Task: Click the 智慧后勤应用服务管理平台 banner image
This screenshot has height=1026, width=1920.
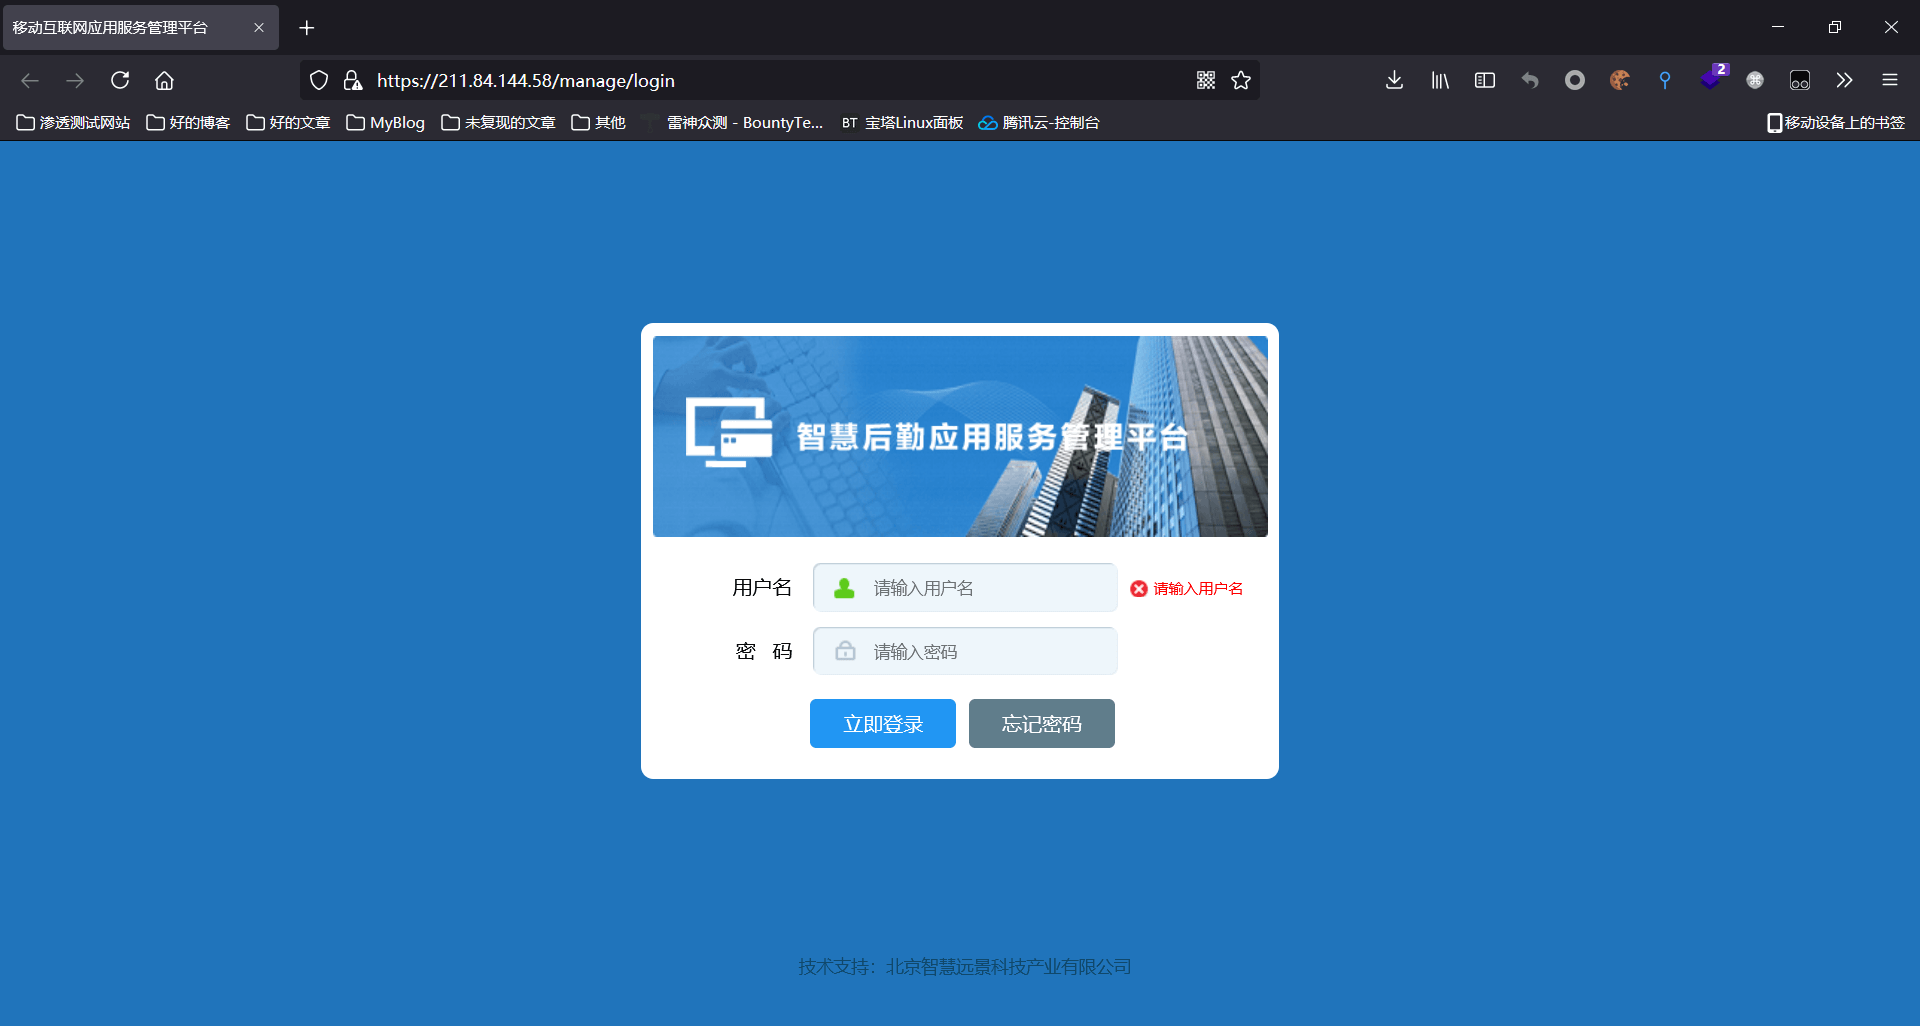Action: (x=960, y=436)
